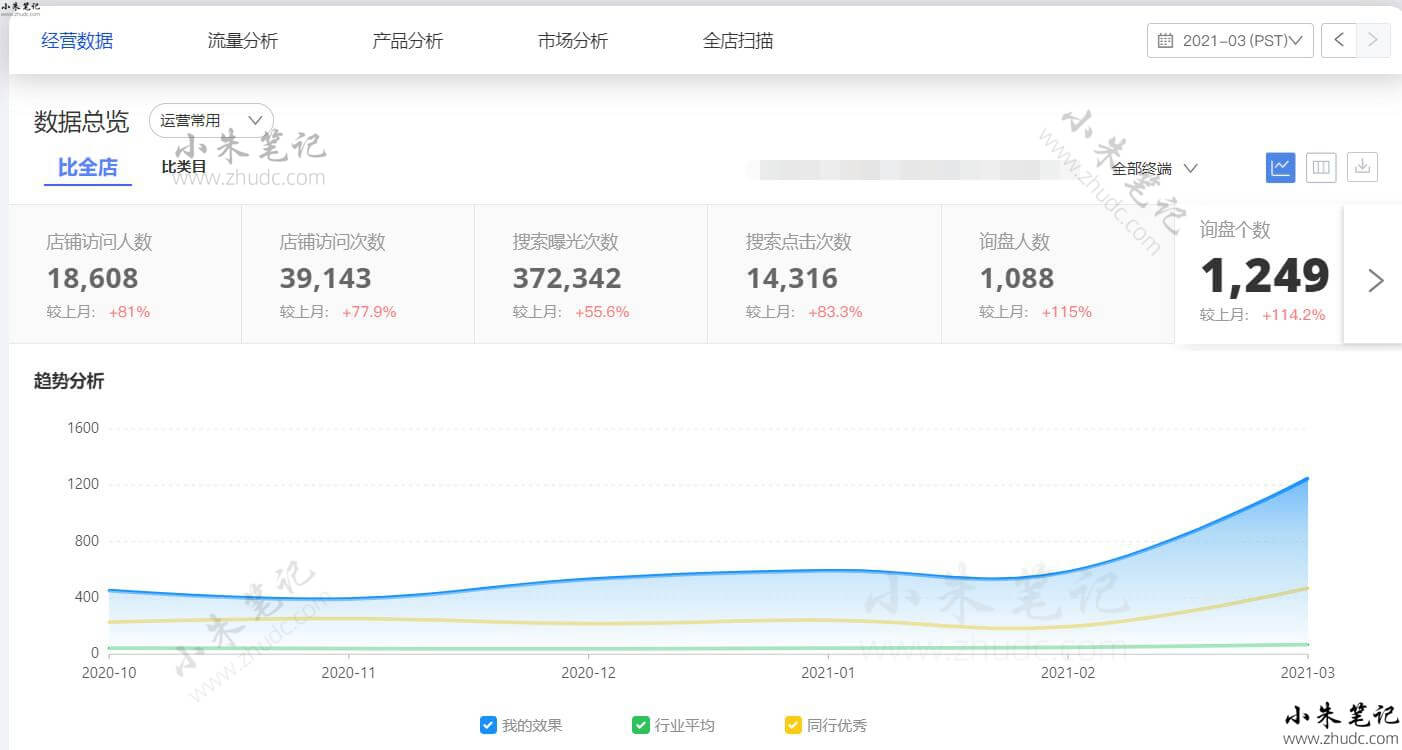Go to previous month arrow
The width and height of the screenshot is (1402, 750).
[1339, 41]
